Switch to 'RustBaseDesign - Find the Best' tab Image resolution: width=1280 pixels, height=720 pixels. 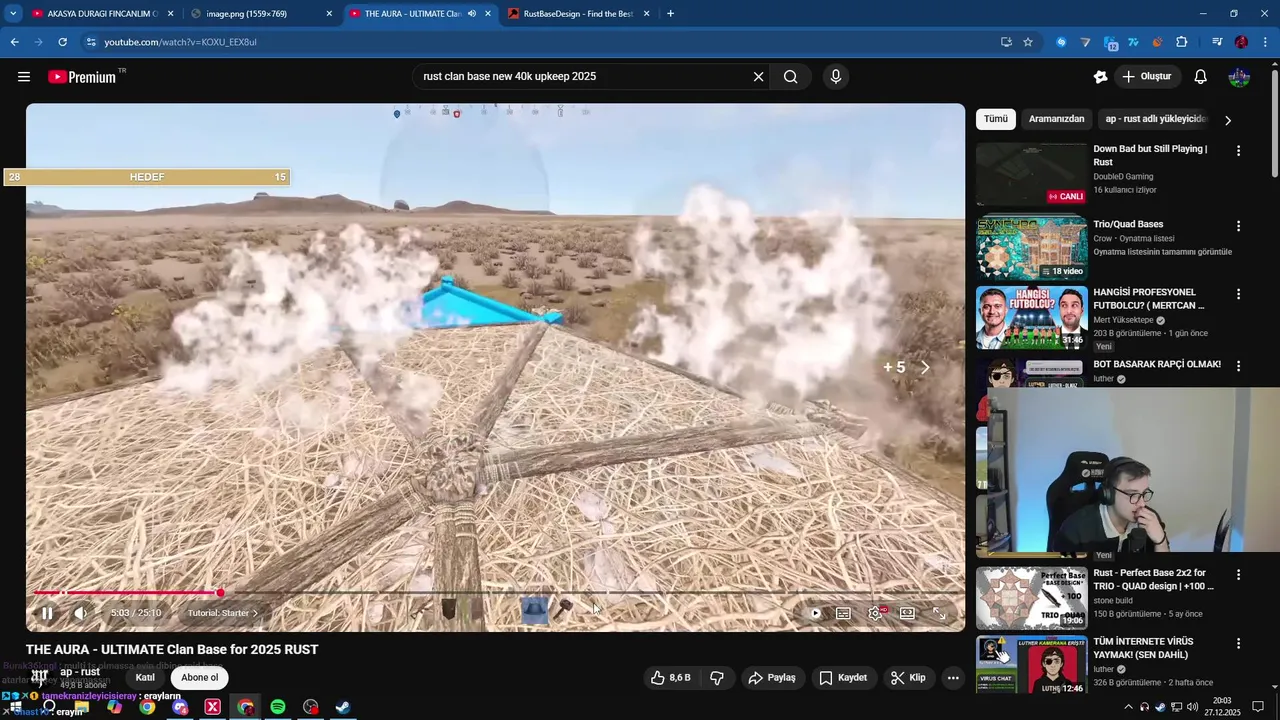tap(578, 14)
